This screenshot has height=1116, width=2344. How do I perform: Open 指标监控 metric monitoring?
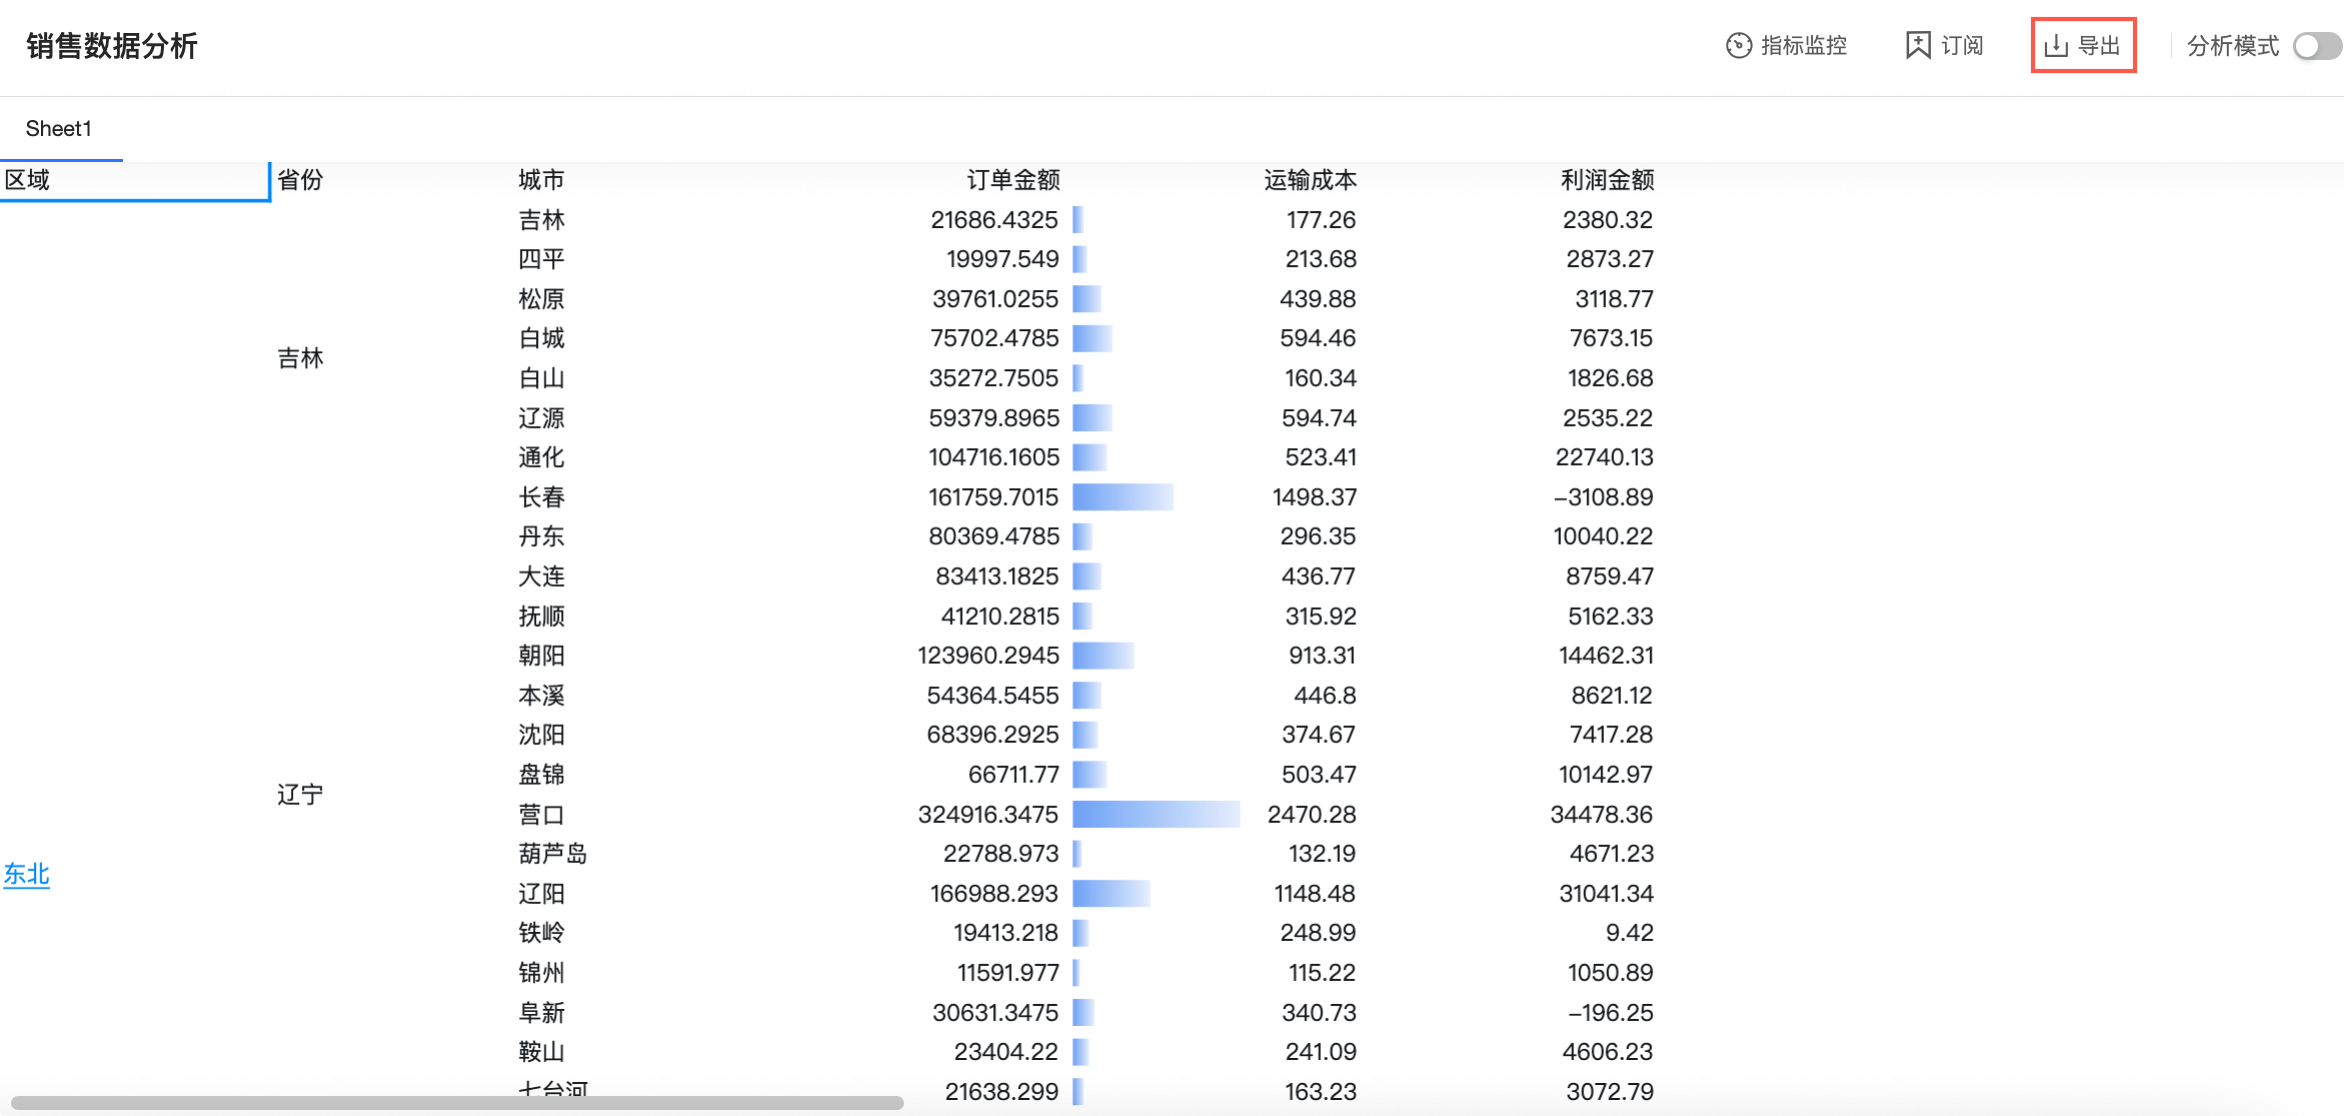1787,46
